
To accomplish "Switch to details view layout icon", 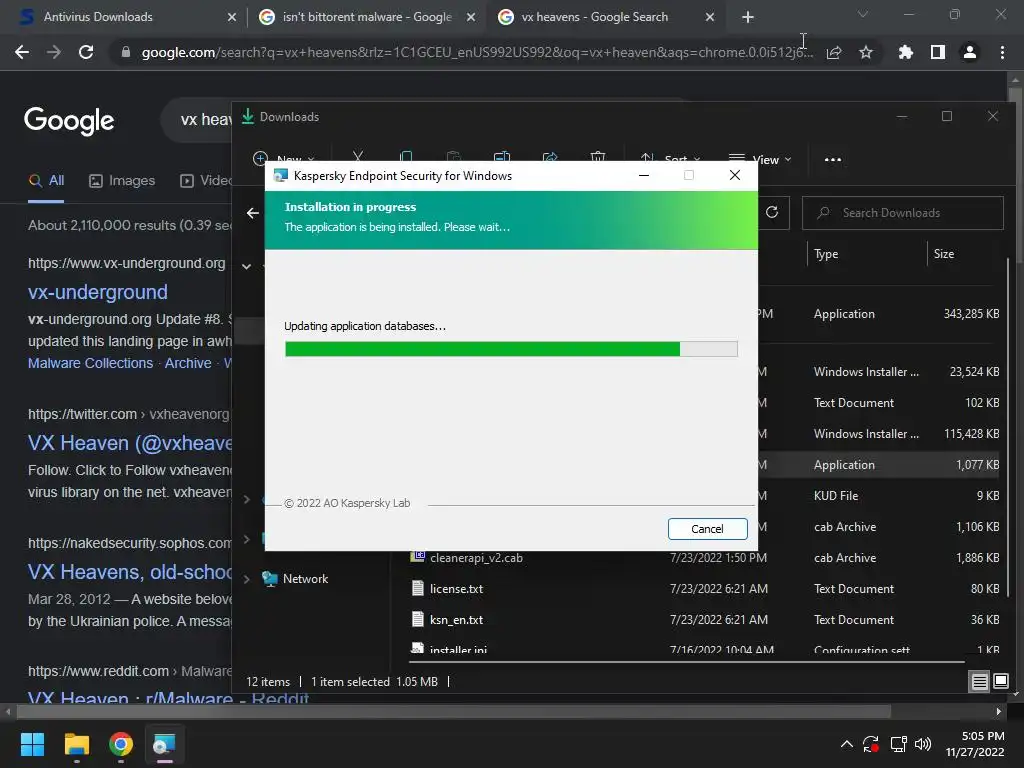I will (x=980, y=682).
